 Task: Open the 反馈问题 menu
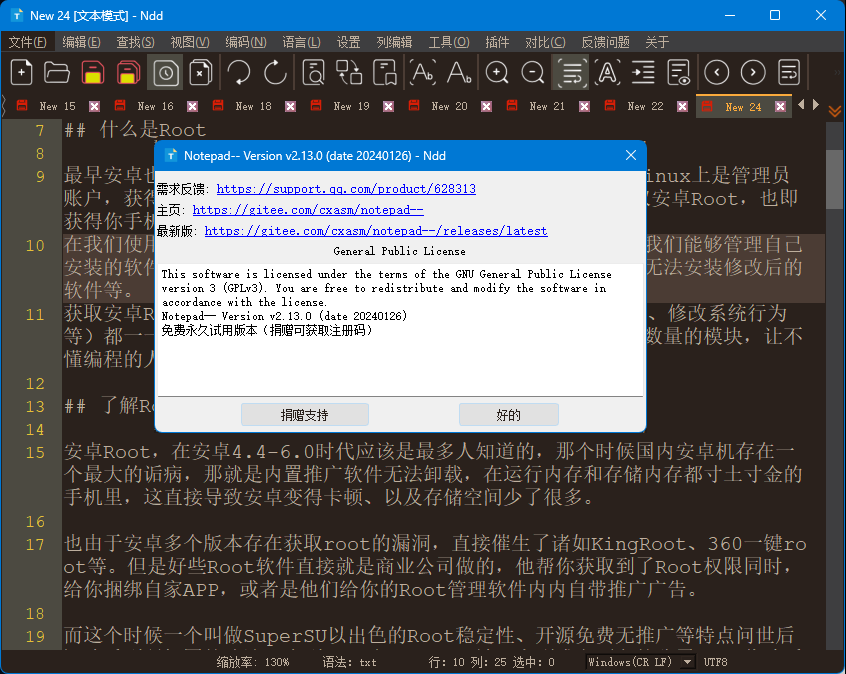click(x=605, y=42)
